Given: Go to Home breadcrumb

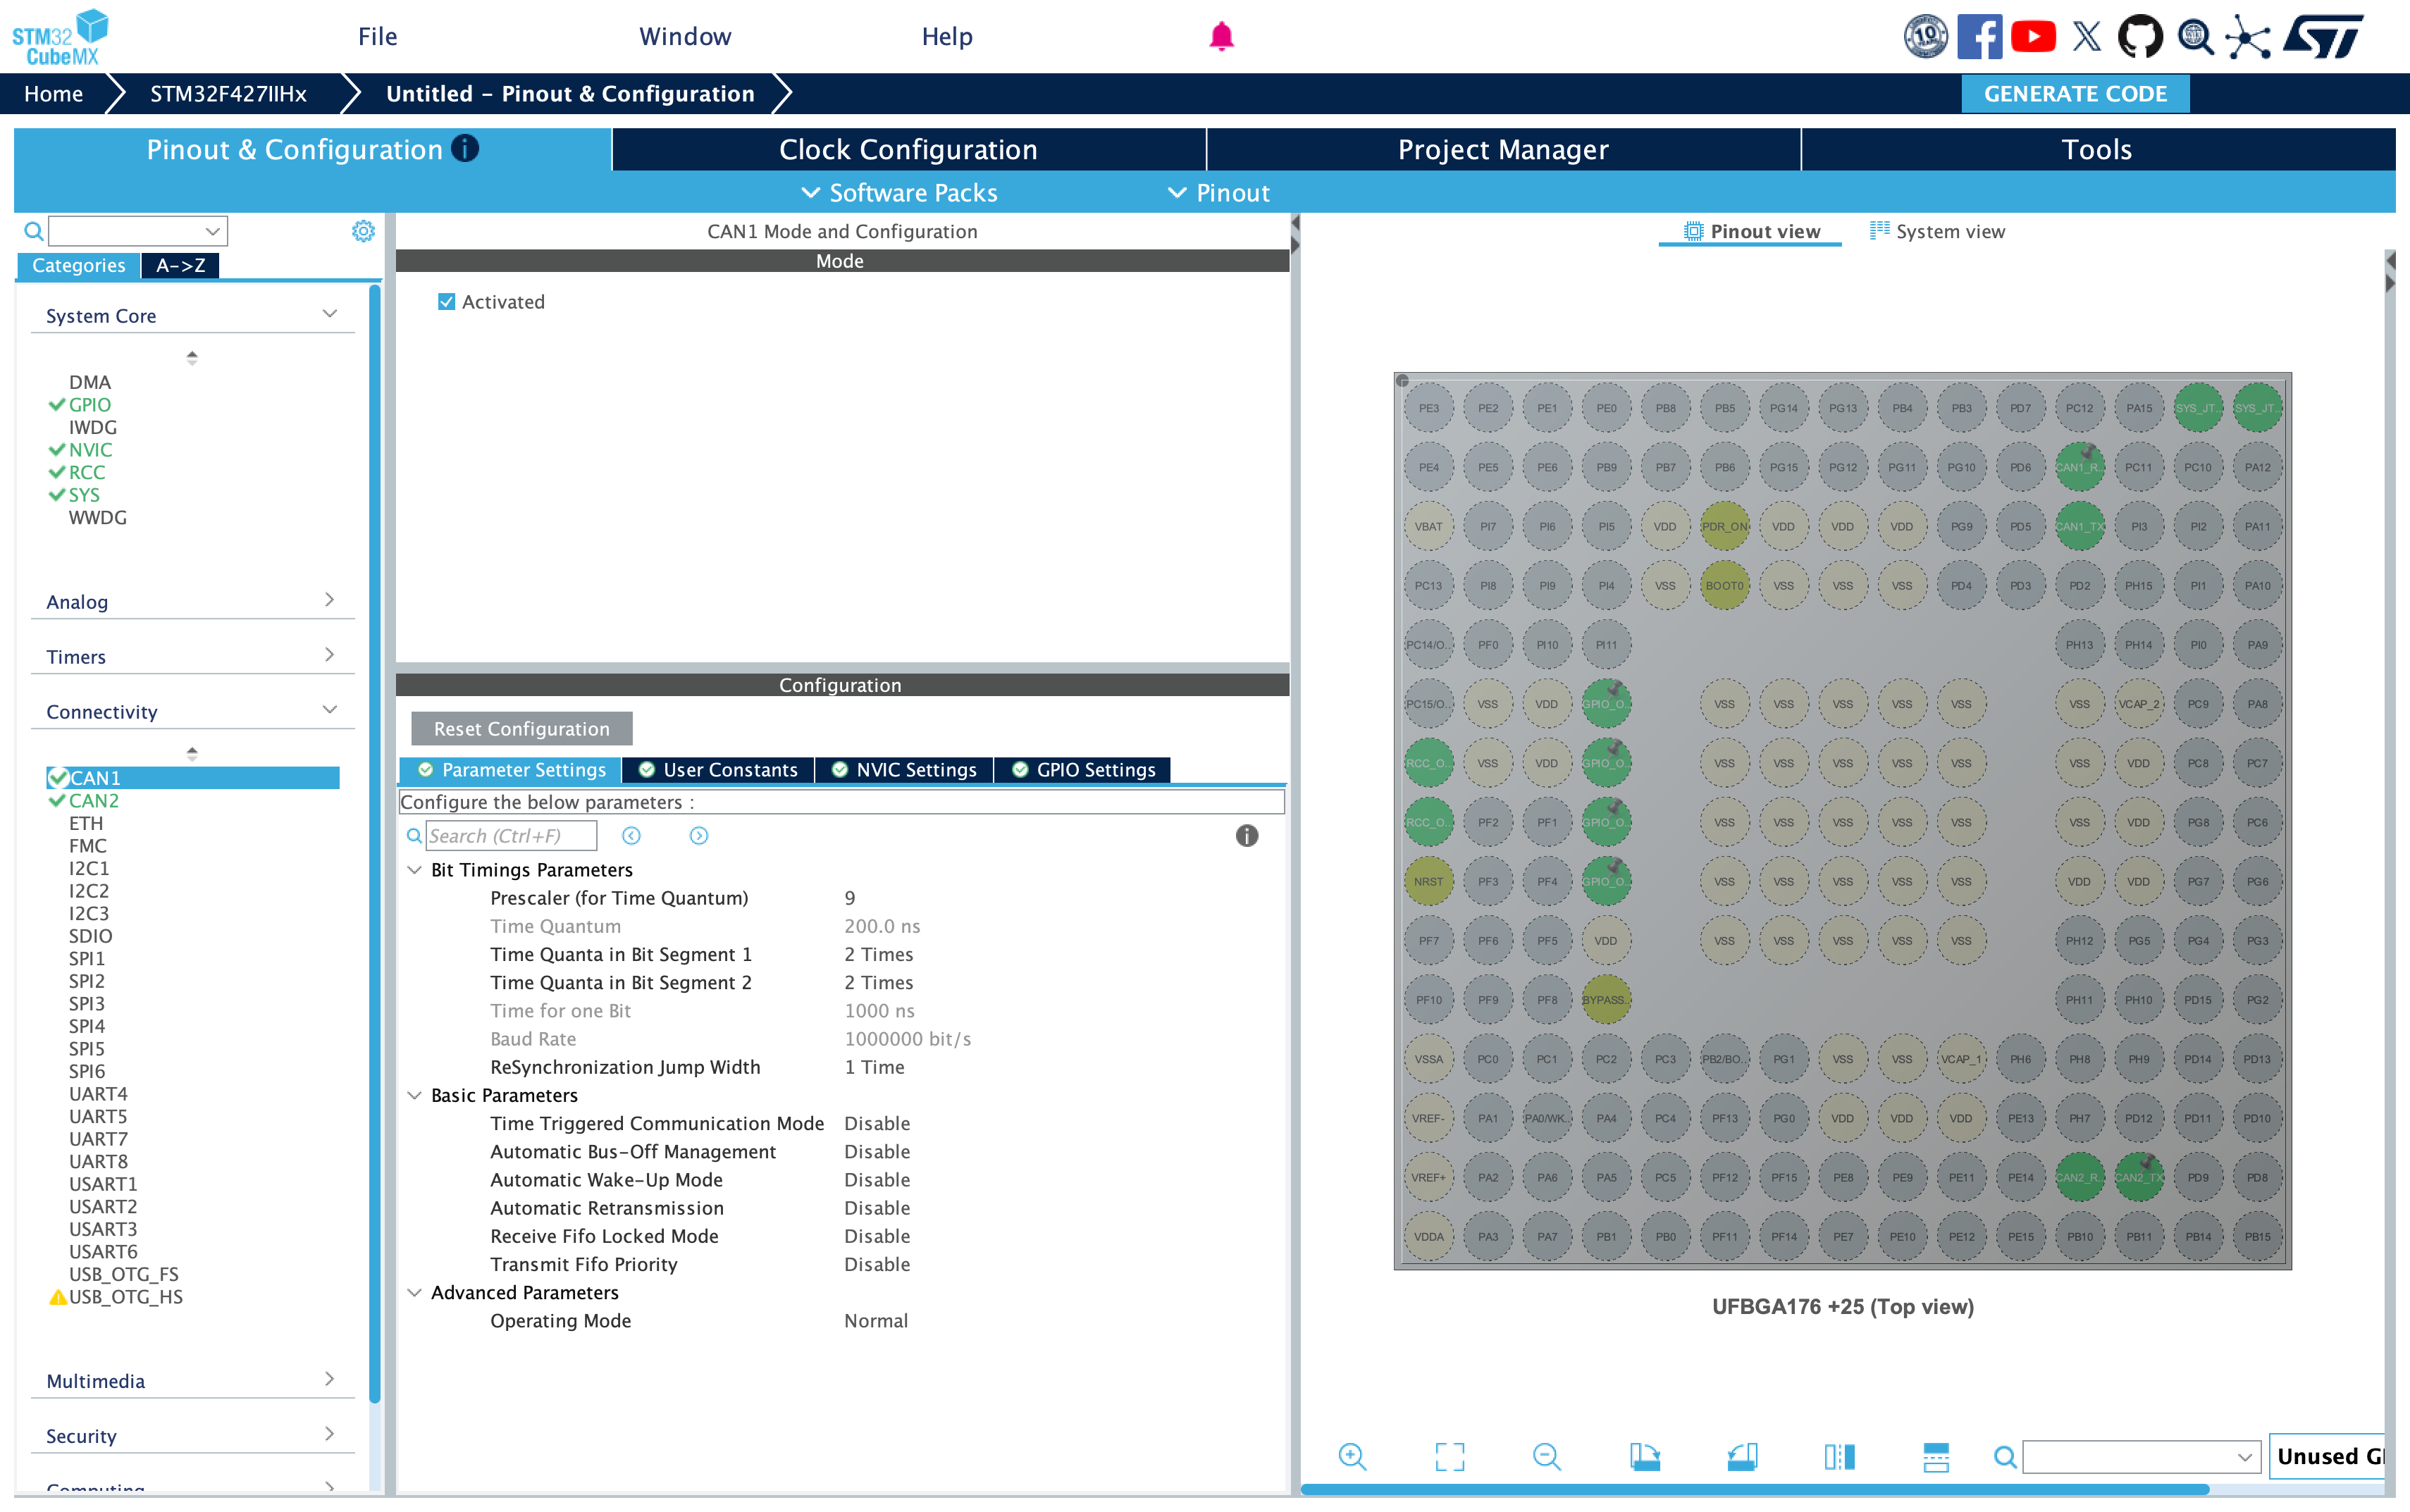Looking at the screenshot, I should click(x=53, y=93).
